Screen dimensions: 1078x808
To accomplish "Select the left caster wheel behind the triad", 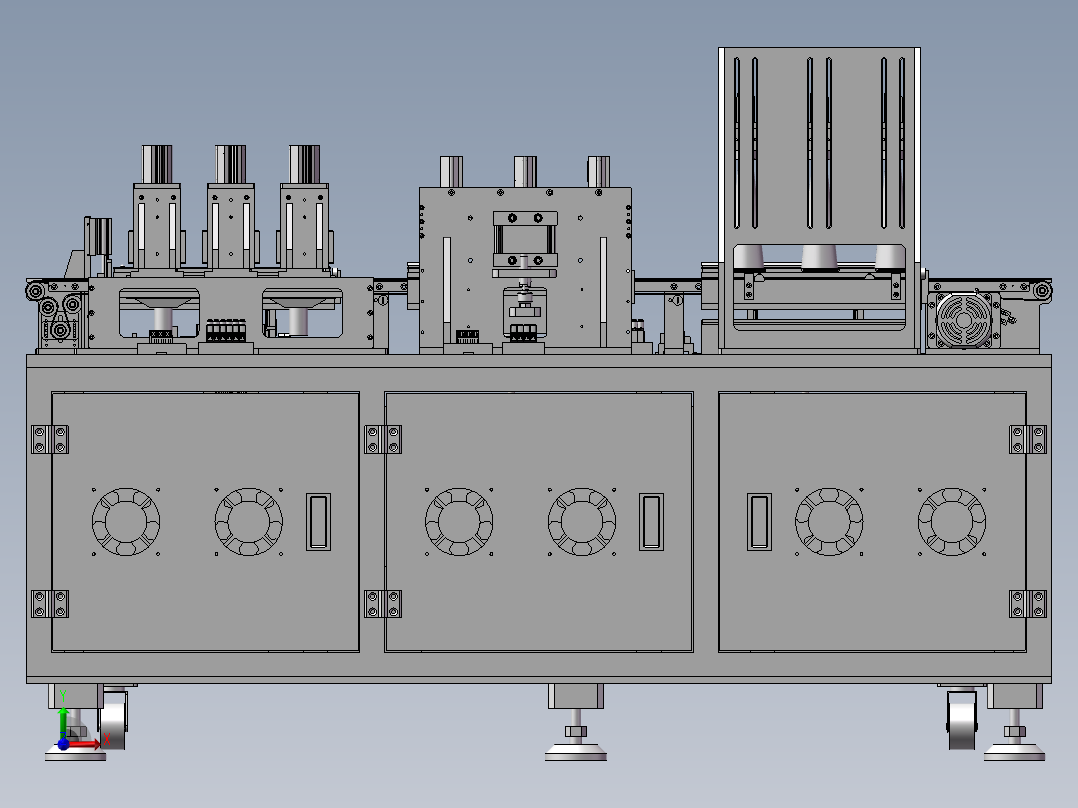I will pyautogui.click(x=114, y=720).
